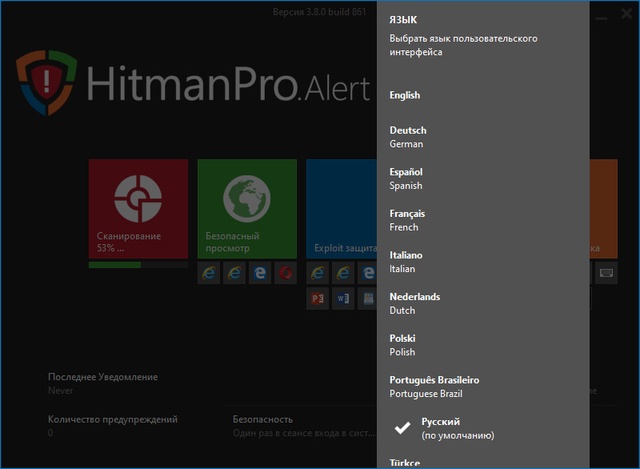Image resolution: width=640 pixels, height=469 pixels.
Task: Click the checkmark beside Русский
Action: click(403, 428)
